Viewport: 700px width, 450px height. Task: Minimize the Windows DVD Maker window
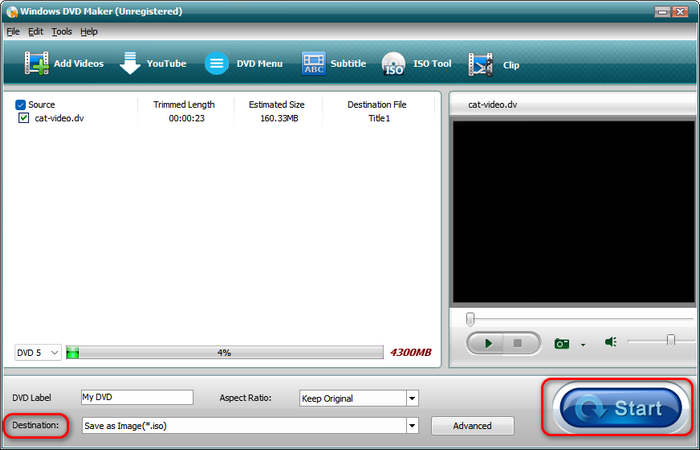[662, 12]
